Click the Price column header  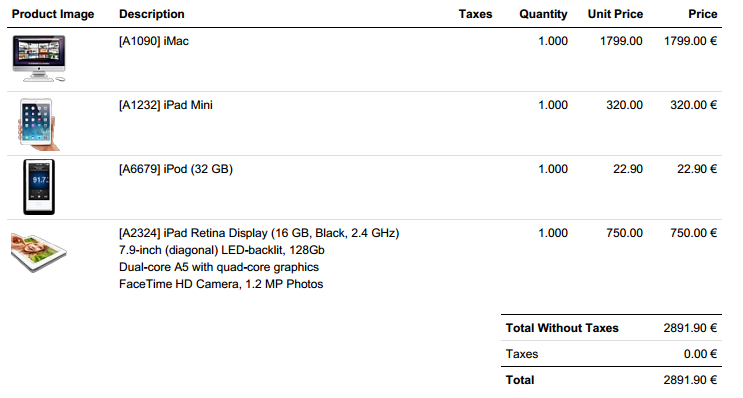tap(703, 14)
